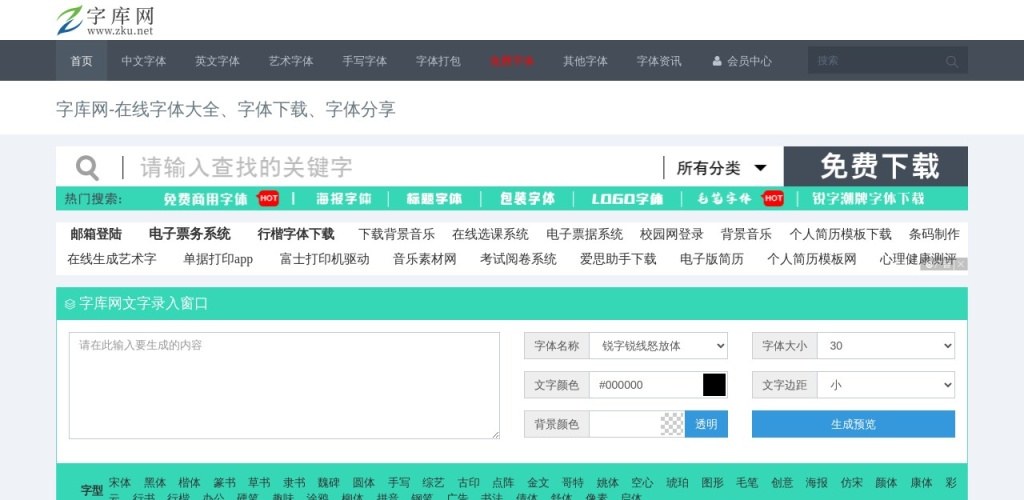This screenshot has height=500, width=1024.
Task: Toggle the 透明 background button
Action: coord(706,424)
